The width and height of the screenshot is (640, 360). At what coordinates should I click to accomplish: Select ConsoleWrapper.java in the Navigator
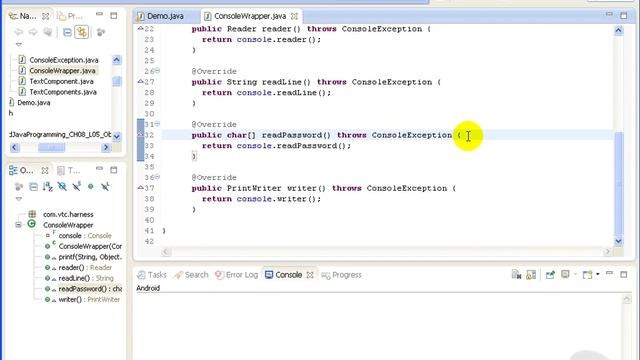pos(62,71)
